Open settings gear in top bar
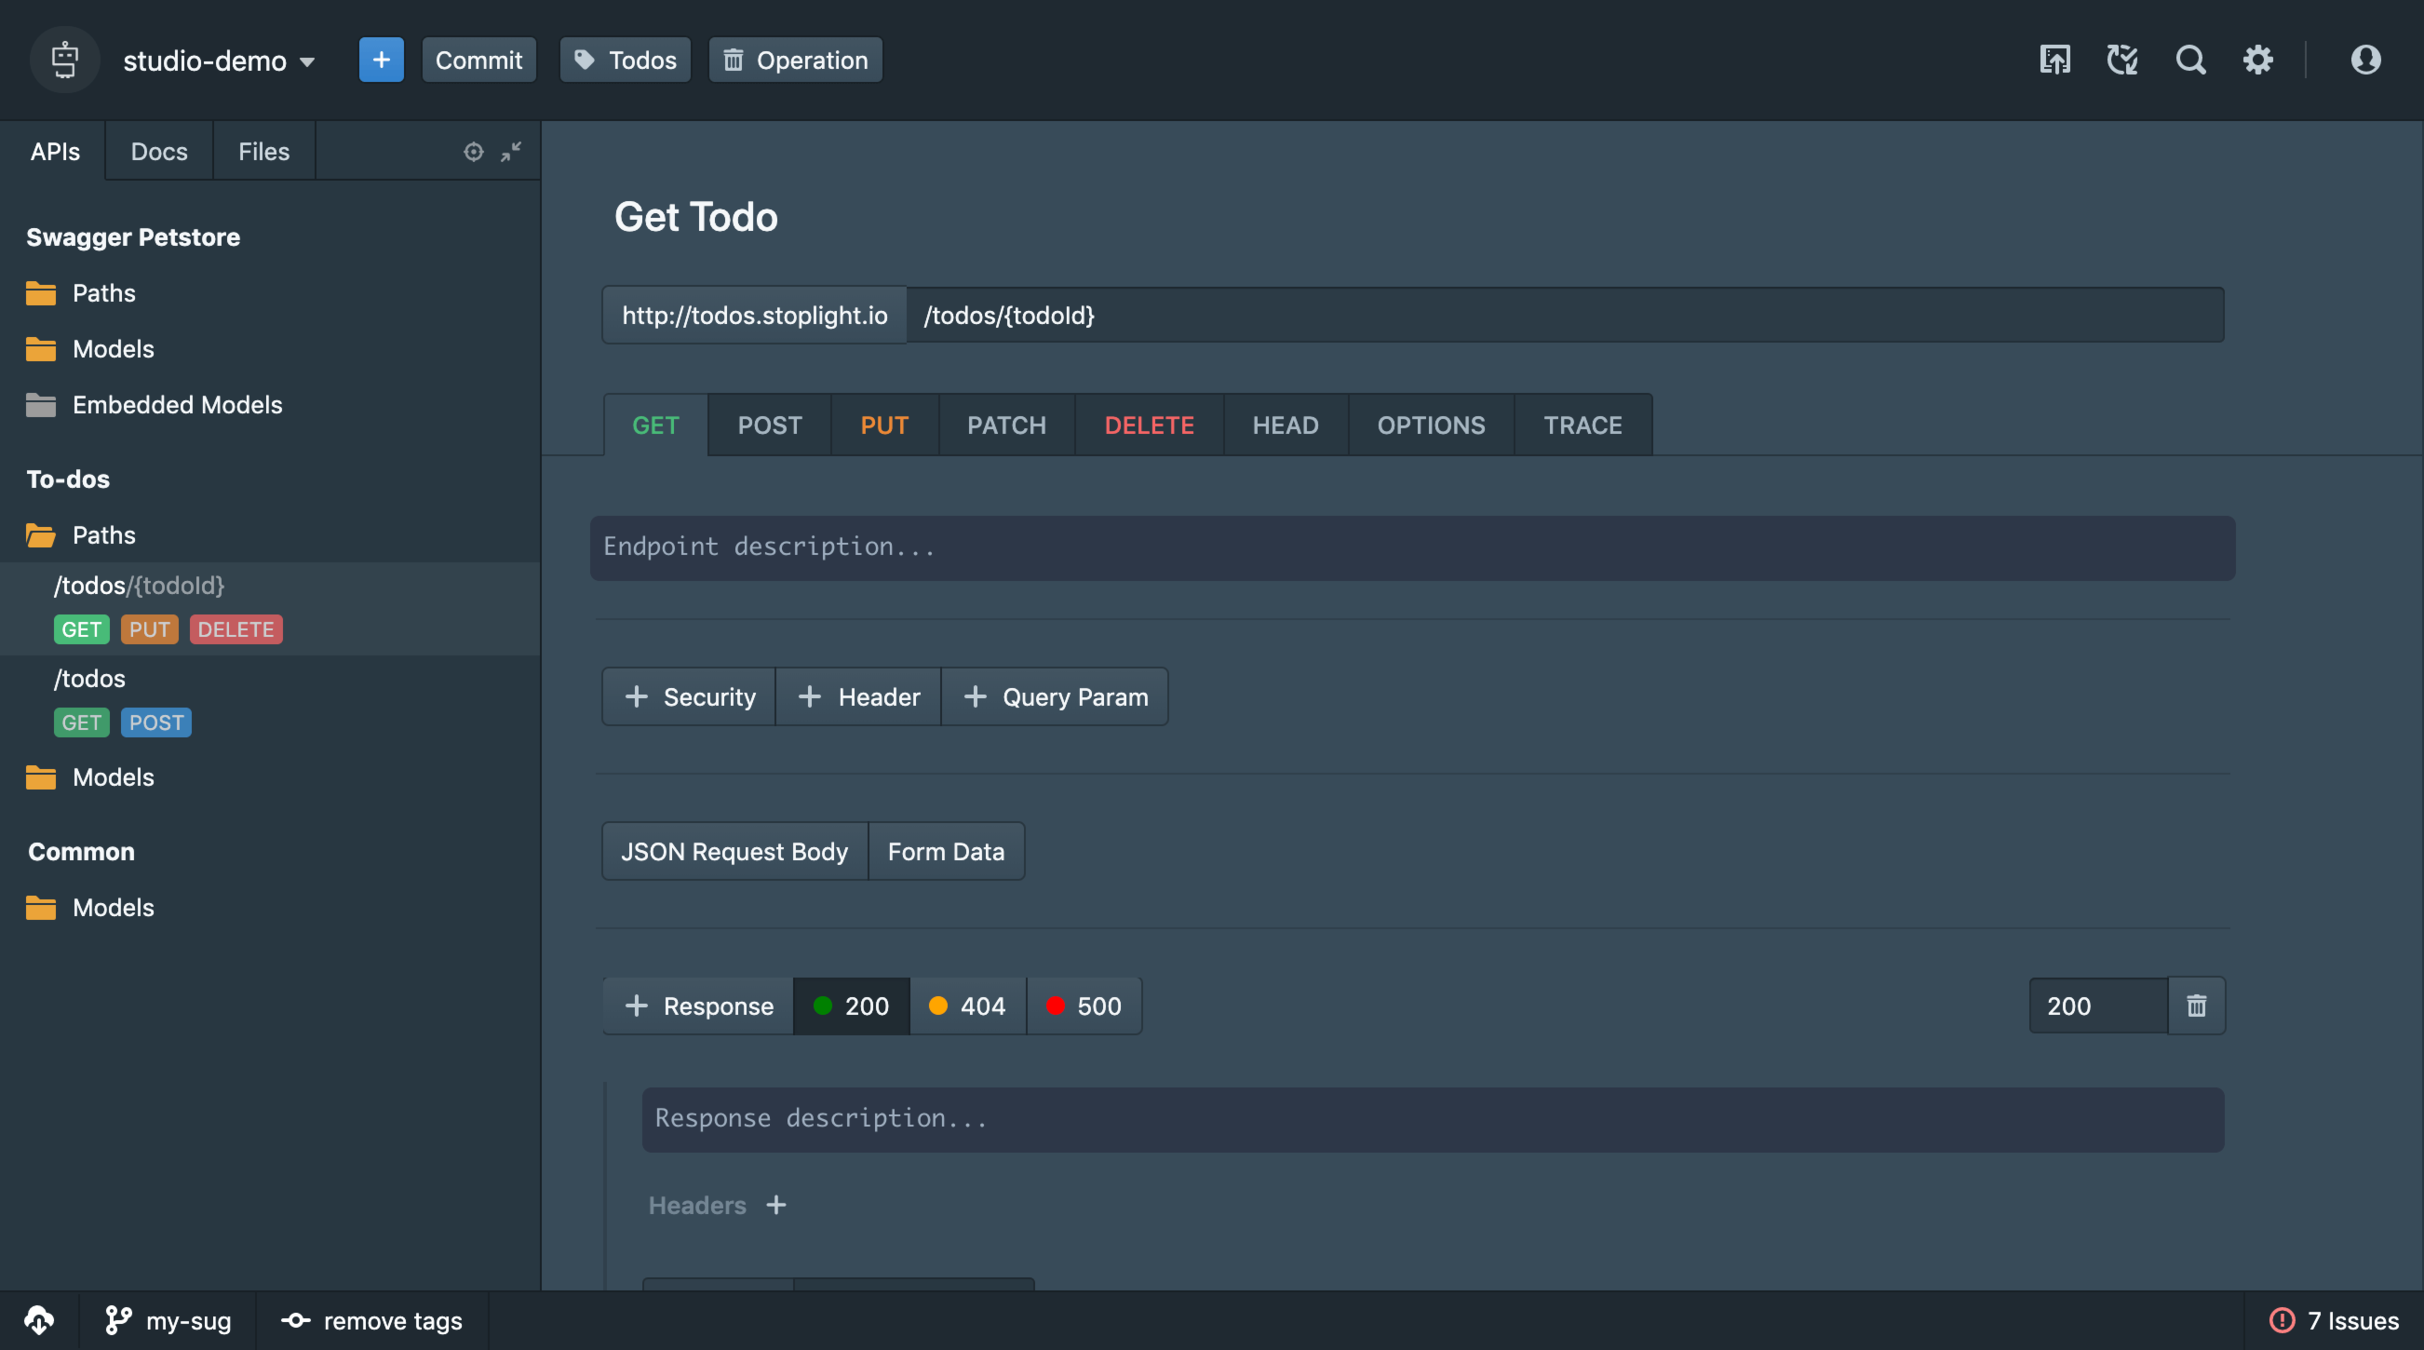2424x1350 pixels. 2258,60
